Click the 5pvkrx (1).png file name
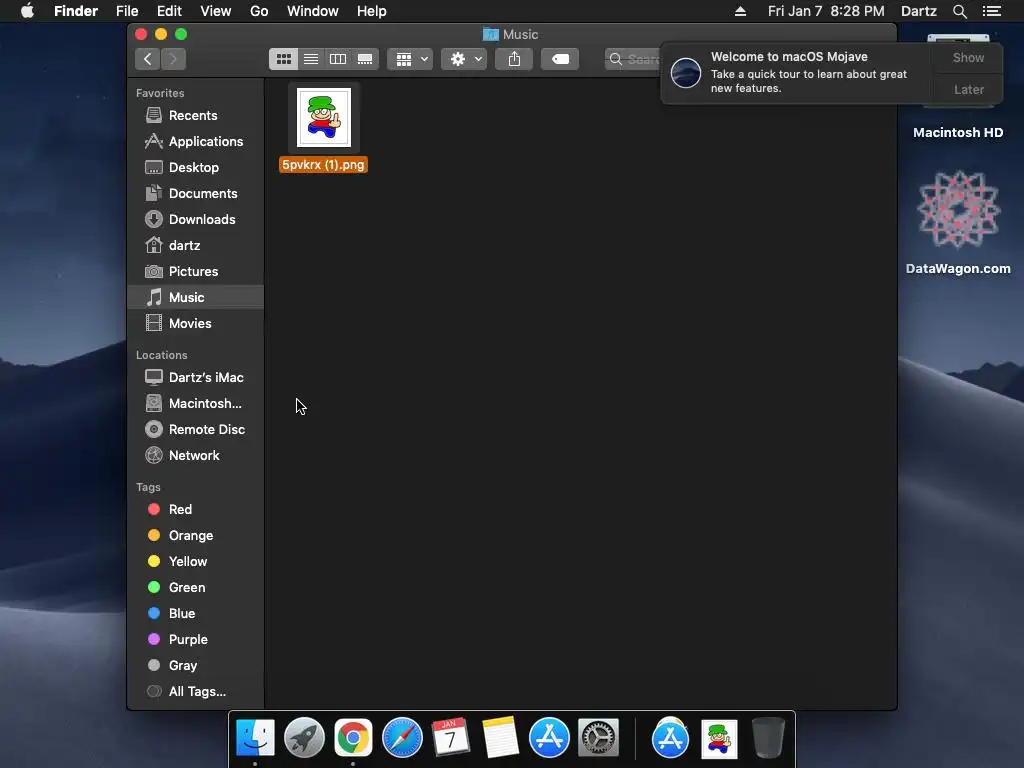Screen dimensions: 1024x768 click(323, 165)
